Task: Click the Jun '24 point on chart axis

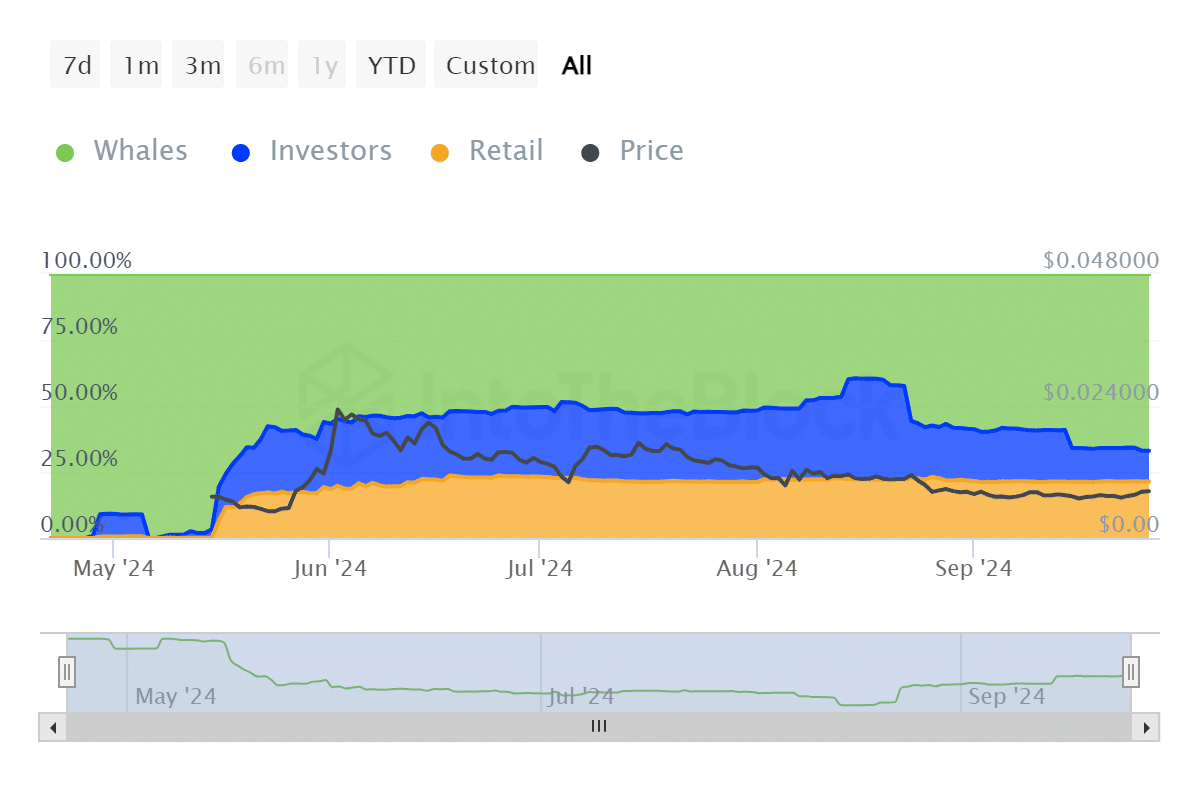Action: coord(329,569)
